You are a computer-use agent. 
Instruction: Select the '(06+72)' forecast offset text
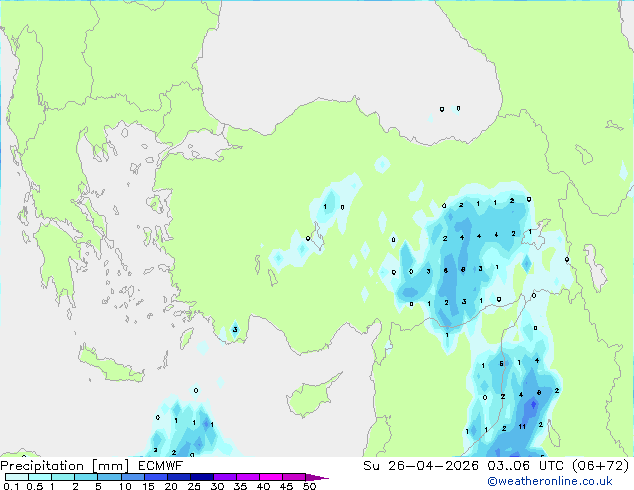click(601, 466)
